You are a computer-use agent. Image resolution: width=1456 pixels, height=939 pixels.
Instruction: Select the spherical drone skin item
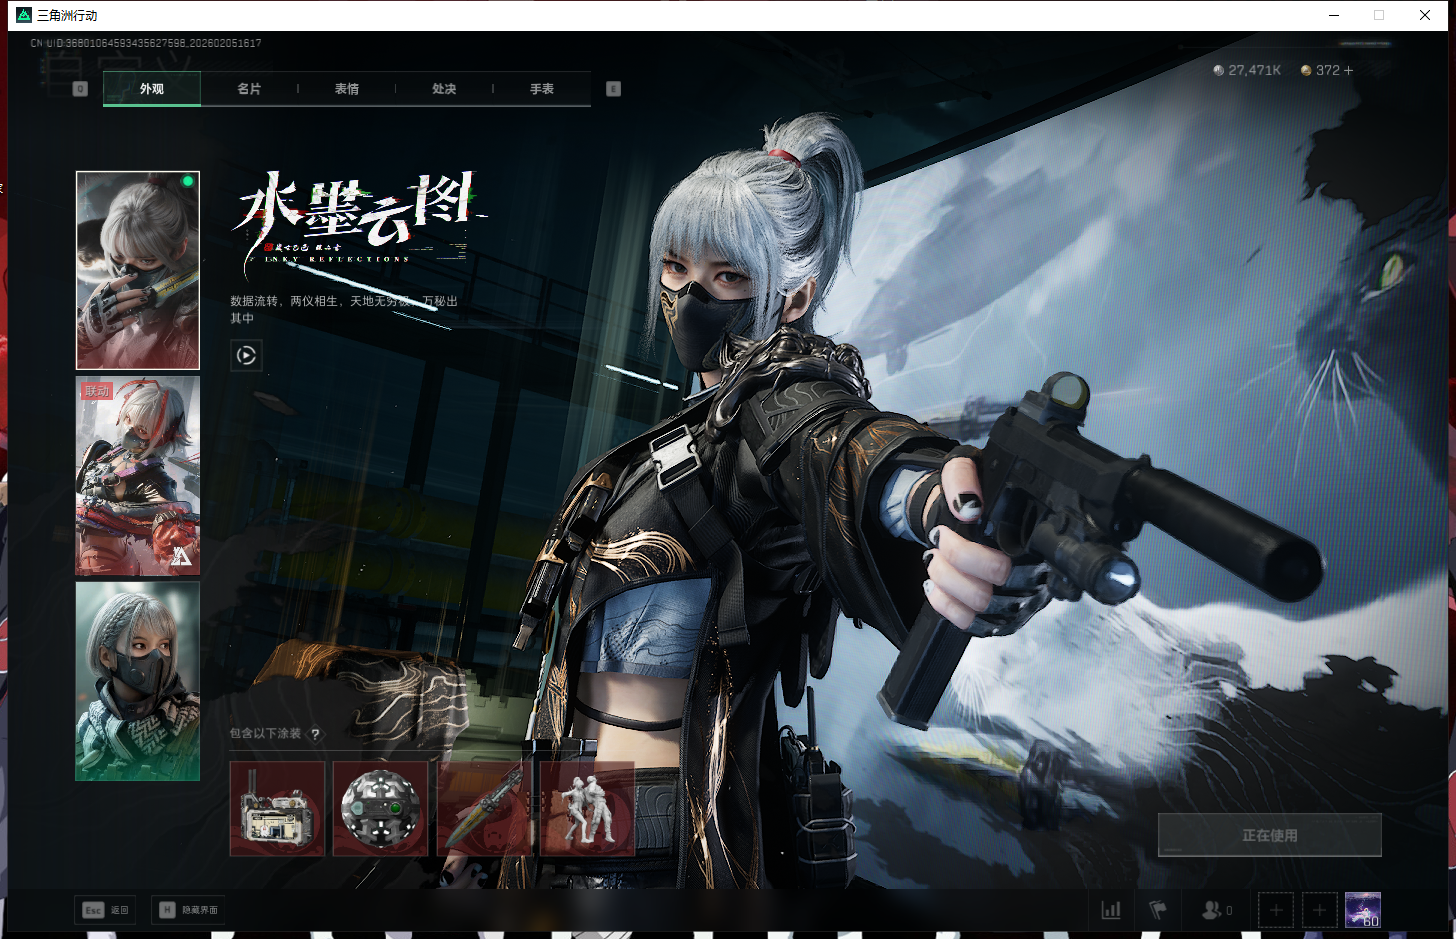[380, 808]
